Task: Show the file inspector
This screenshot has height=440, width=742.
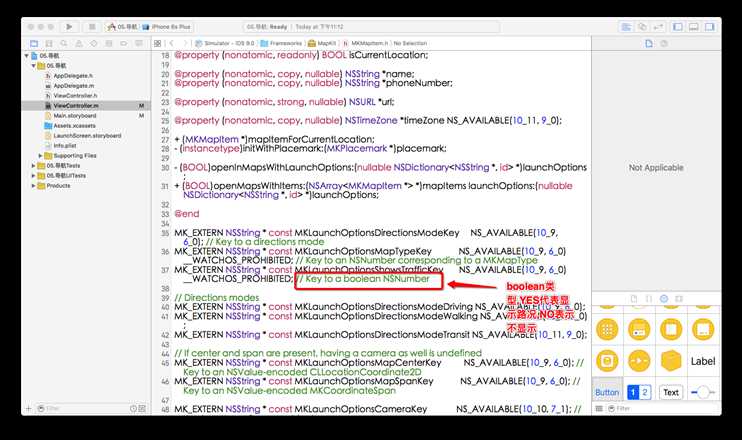Action: (x=649, y=44)
